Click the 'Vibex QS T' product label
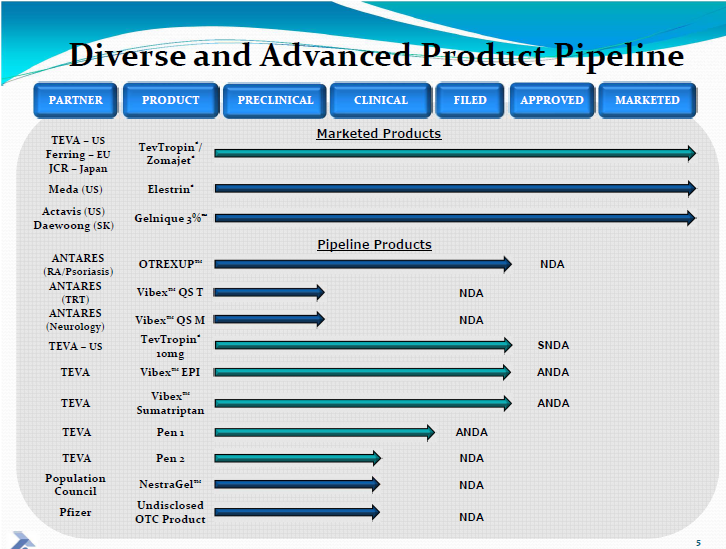 [x=170, y=293]
